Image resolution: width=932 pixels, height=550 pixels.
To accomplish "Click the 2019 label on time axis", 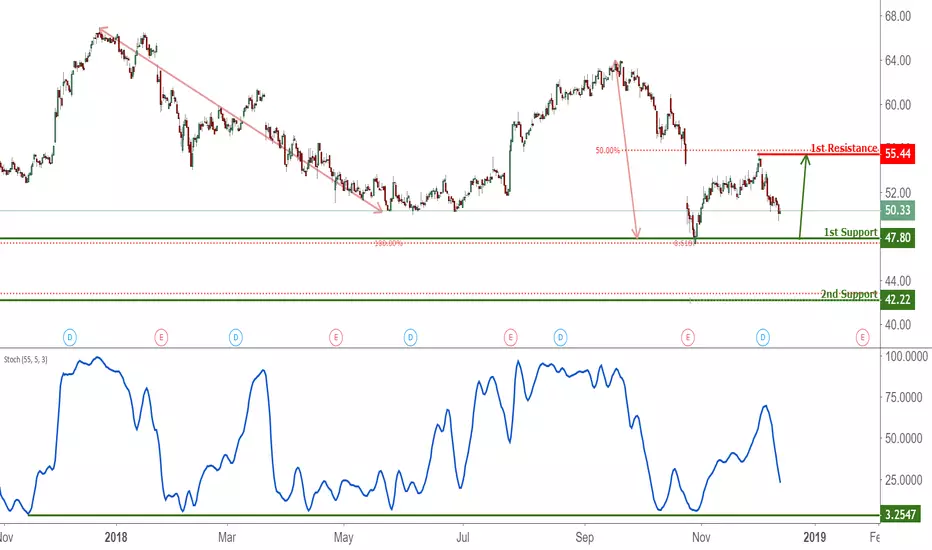I will 814,537.
